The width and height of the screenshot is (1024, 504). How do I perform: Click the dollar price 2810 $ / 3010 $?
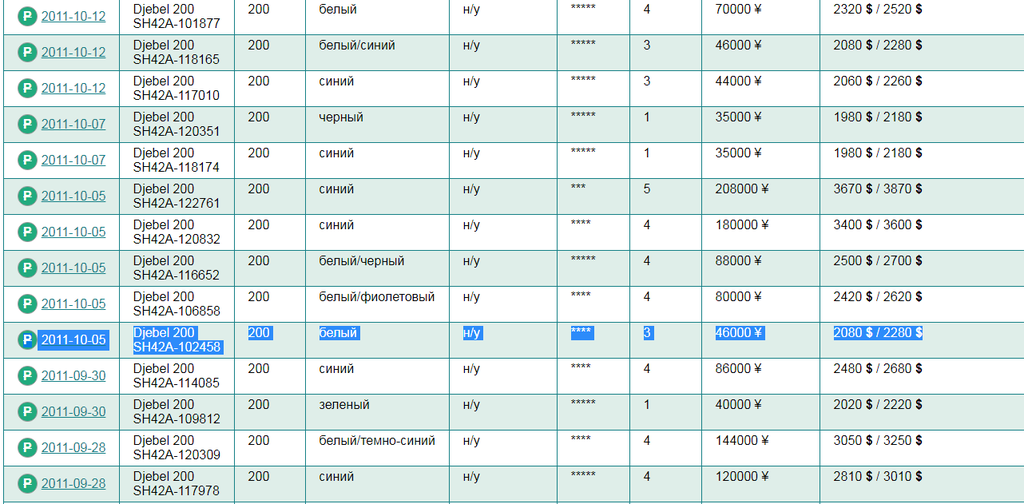(x=878, y=477)
